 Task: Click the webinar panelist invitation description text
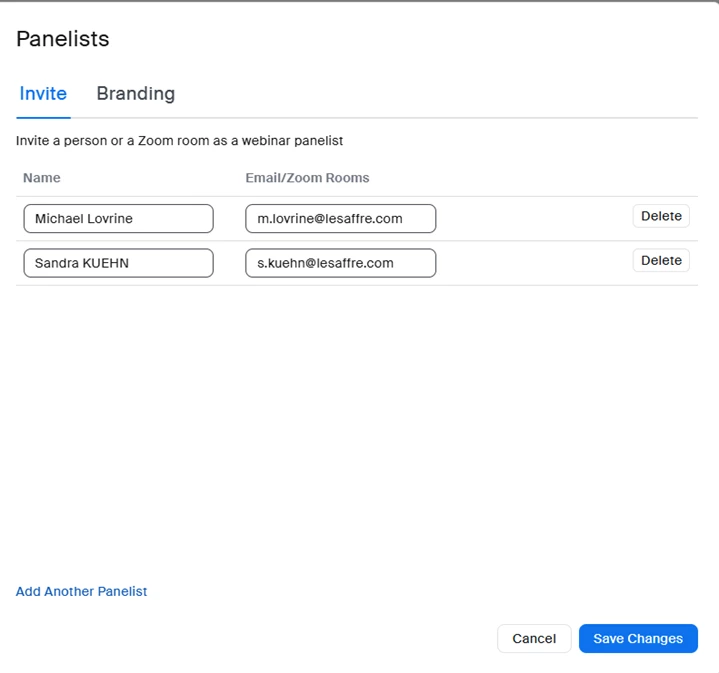click(x=179, y=141)
